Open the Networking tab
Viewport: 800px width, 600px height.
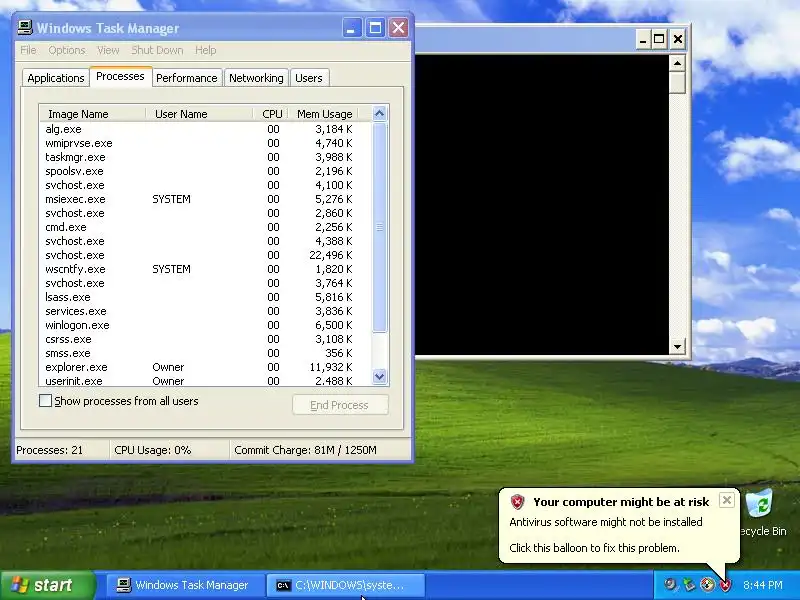(x=256, y=78)
